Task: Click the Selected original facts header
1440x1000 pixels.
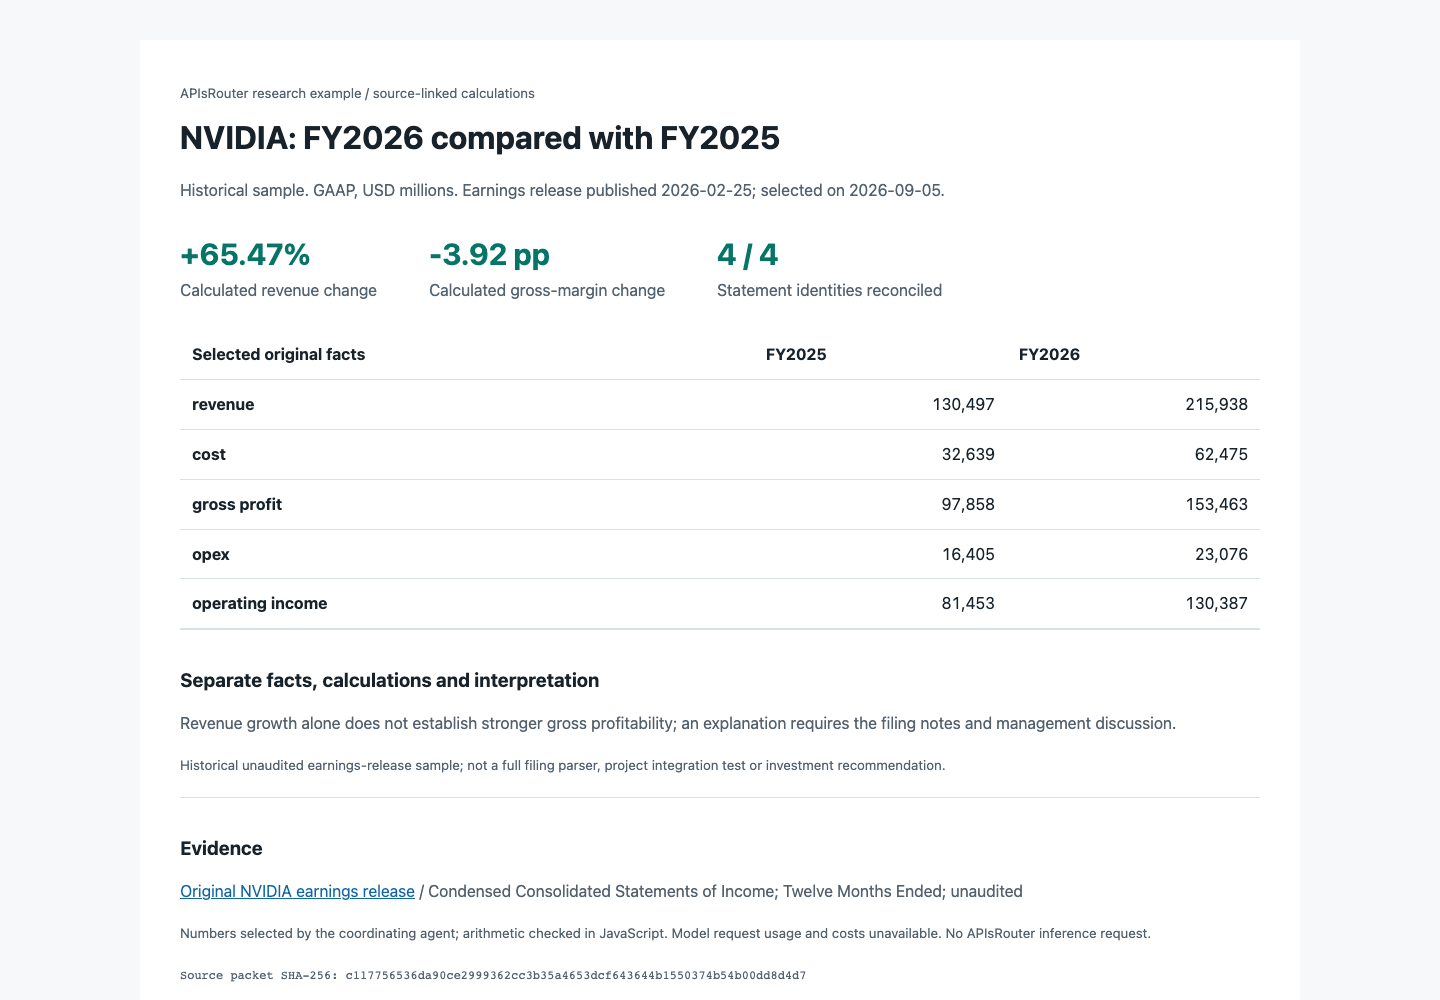Action: pyautogui.click(x=278, y=354)
